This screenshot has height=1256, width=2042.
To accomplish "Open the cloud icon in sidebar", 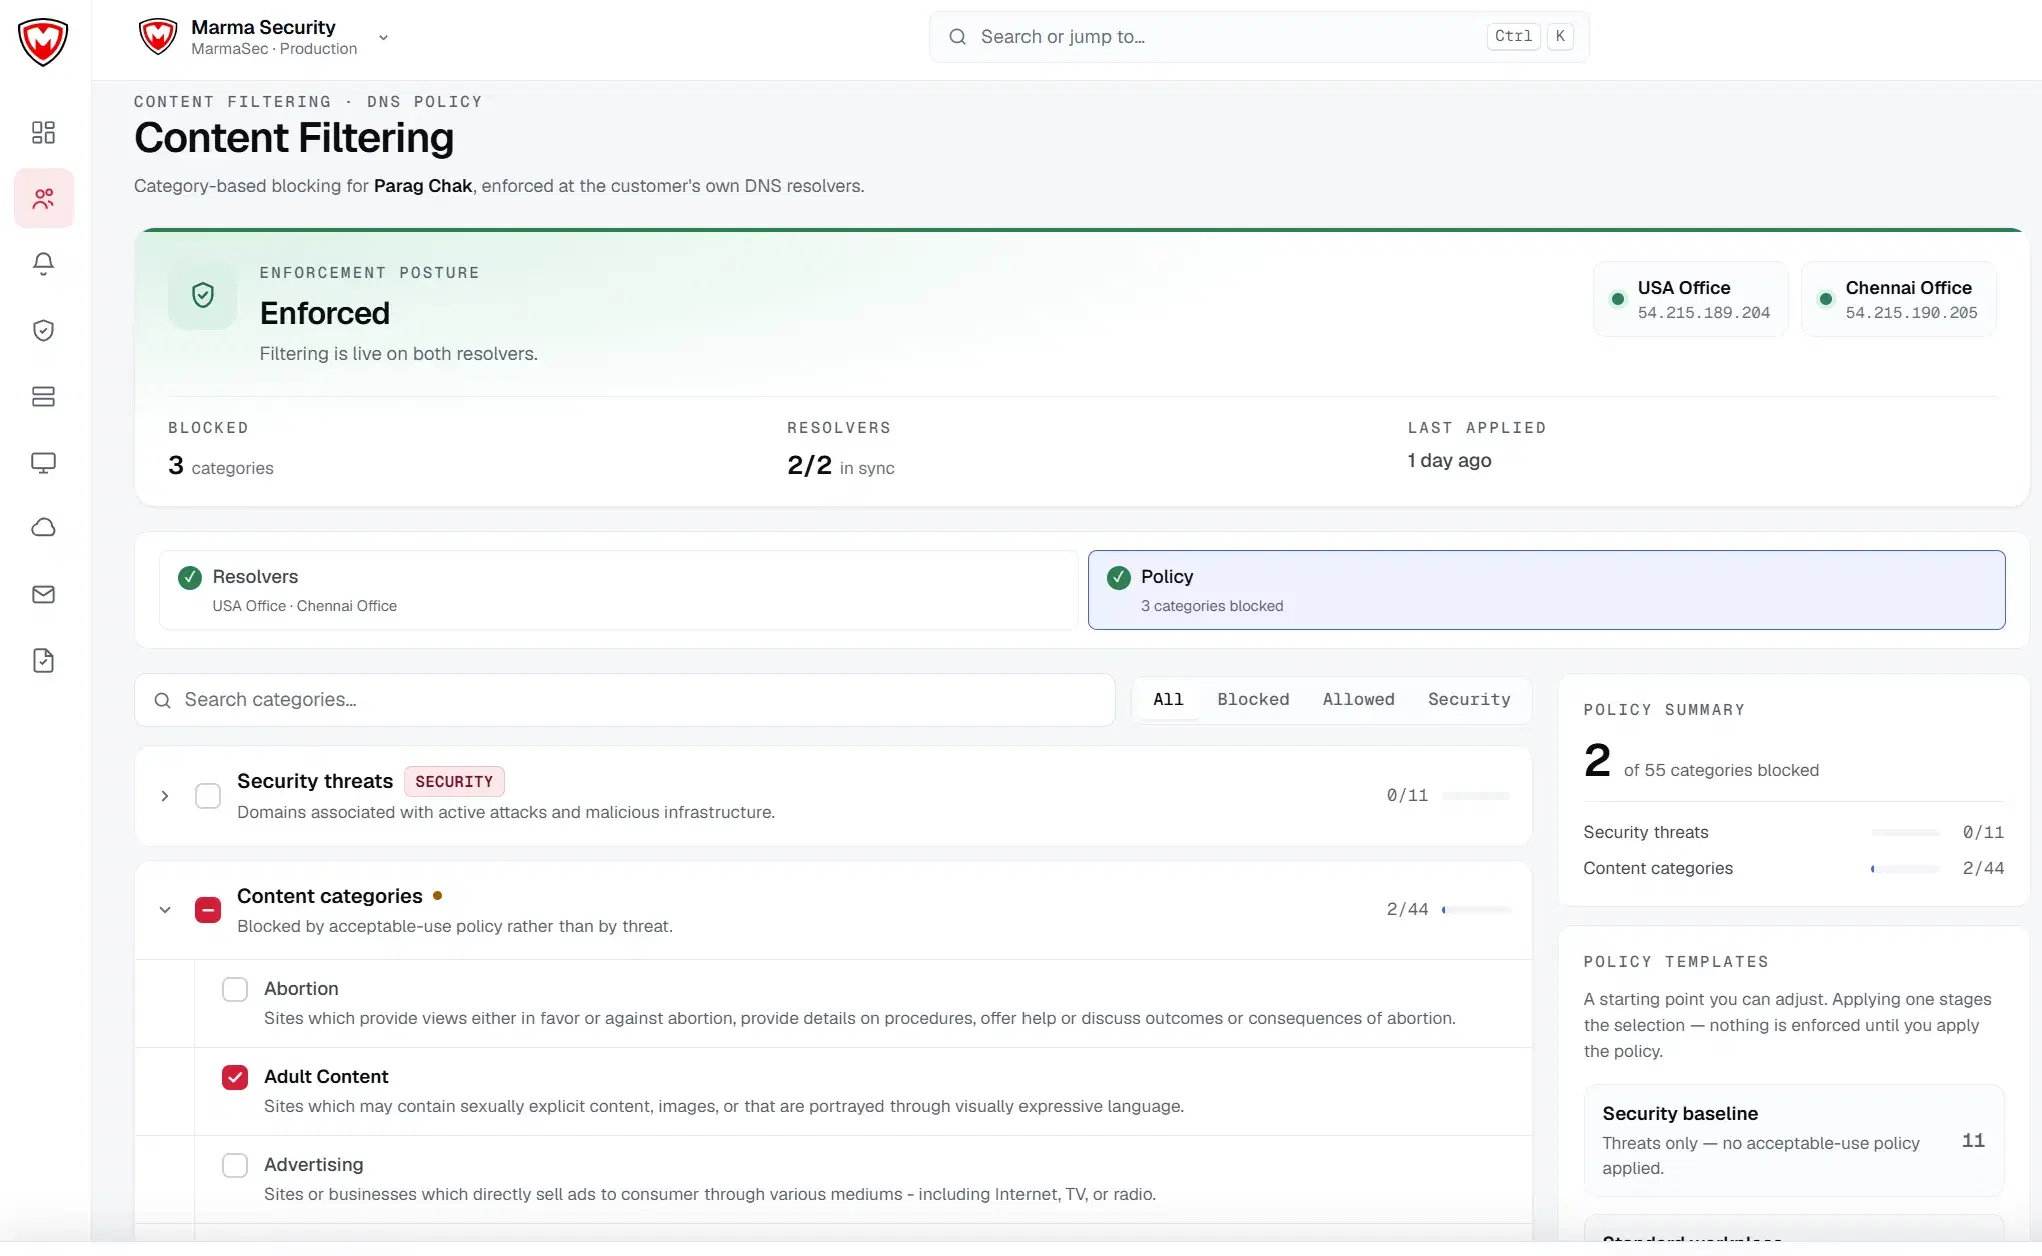I will tap(43, 528).
